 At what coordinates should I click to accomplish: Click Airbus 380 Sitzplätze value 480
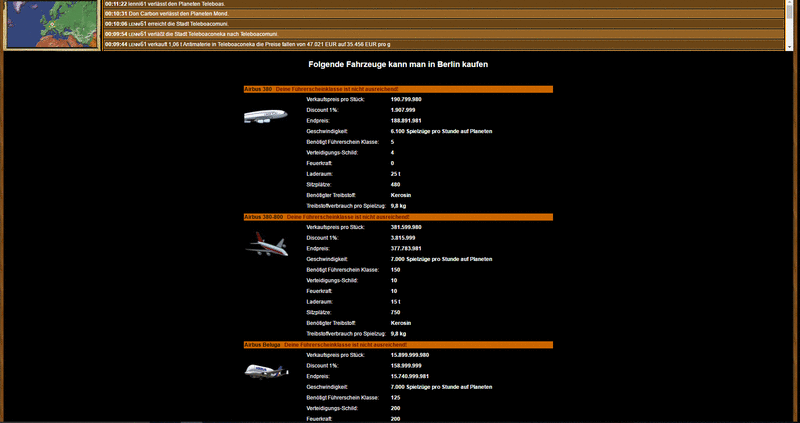tap(395, 185)
